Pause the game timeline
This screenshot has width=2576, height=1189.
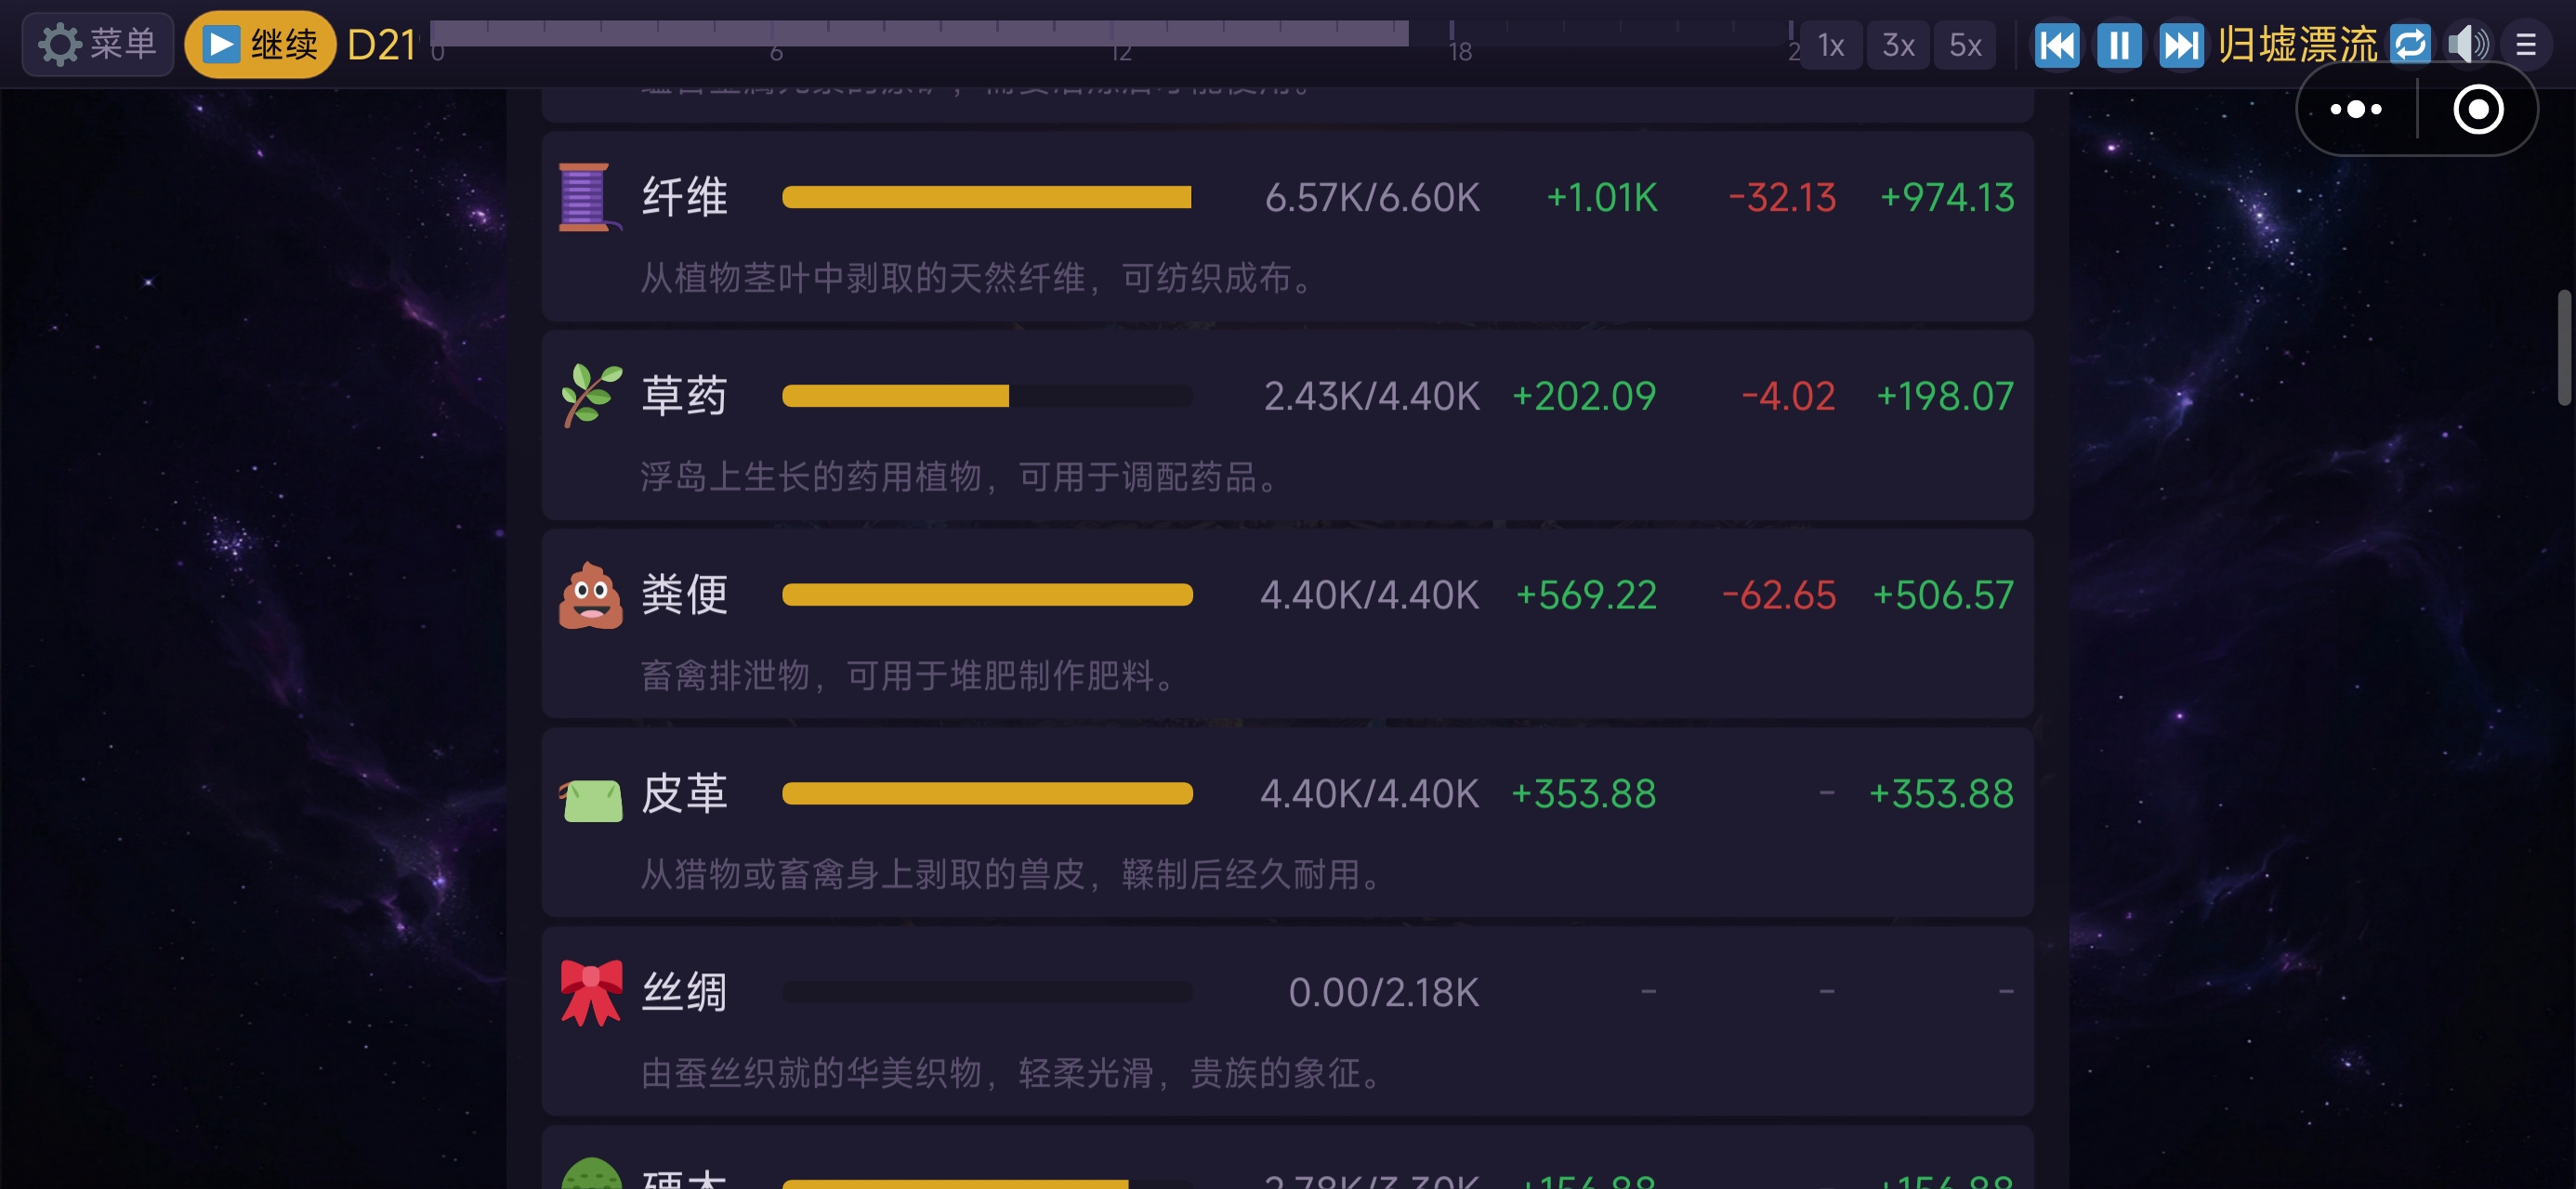pyautogui.click(x=2119, y=45)
